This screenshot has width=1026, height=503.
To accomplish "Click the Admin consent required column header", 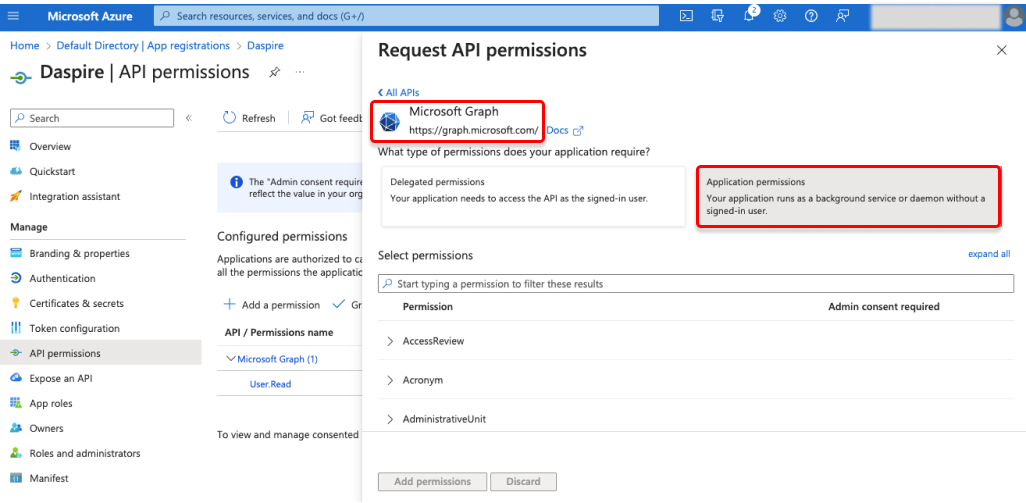I will (x=884, y=306).
